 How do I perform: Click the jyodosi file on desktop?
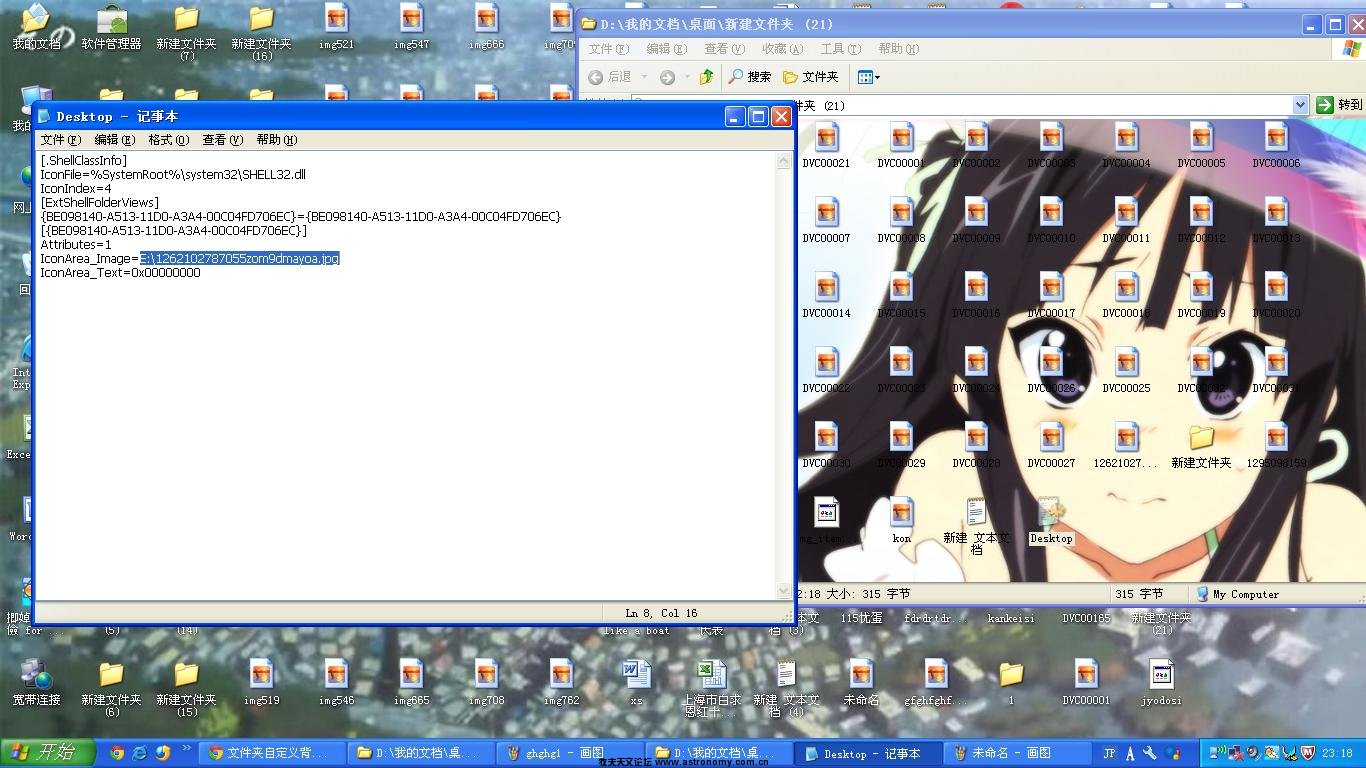1161,683
